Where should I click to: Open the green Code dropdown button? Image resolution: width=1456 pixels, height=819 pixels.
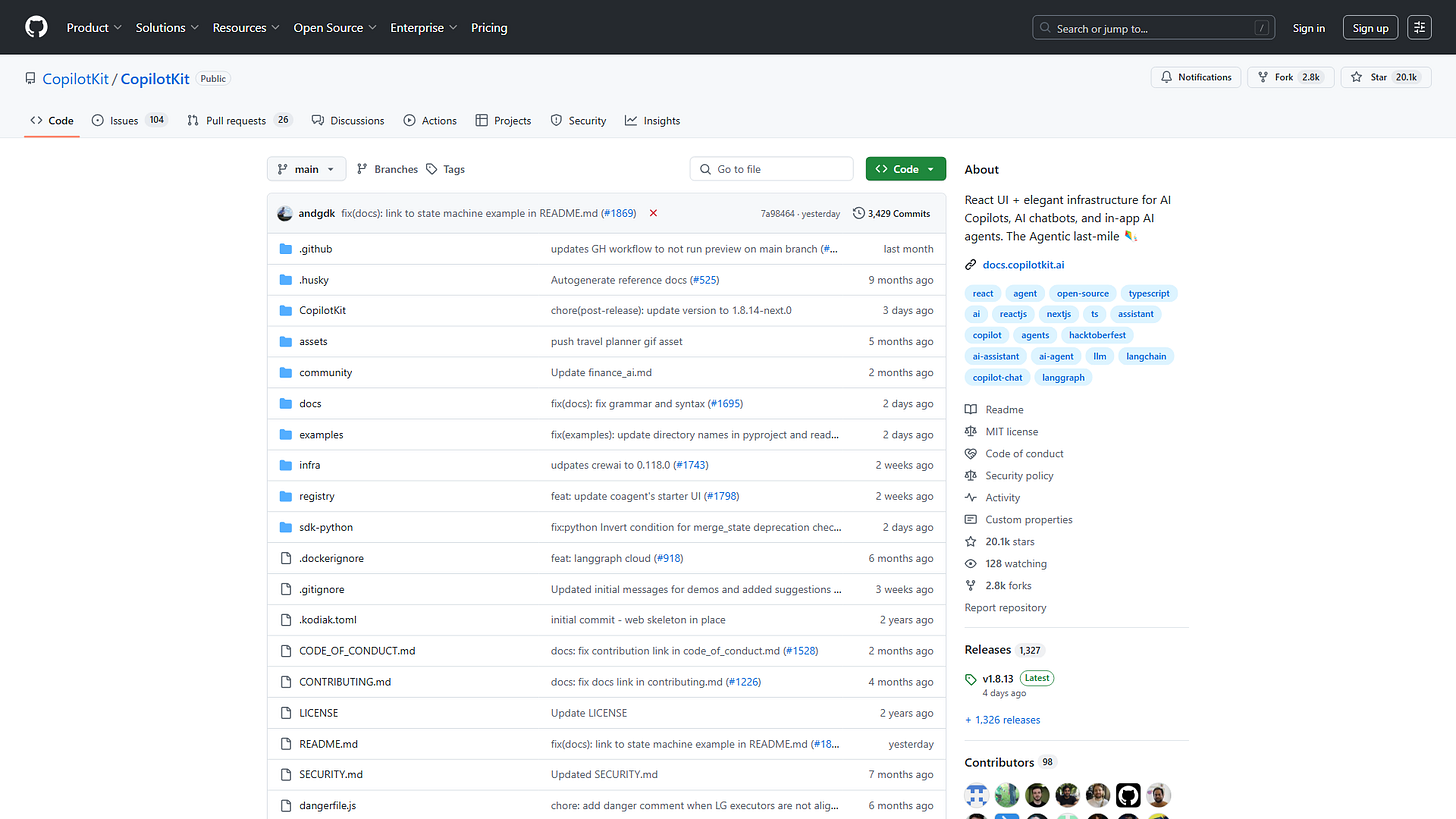(906, 170)
